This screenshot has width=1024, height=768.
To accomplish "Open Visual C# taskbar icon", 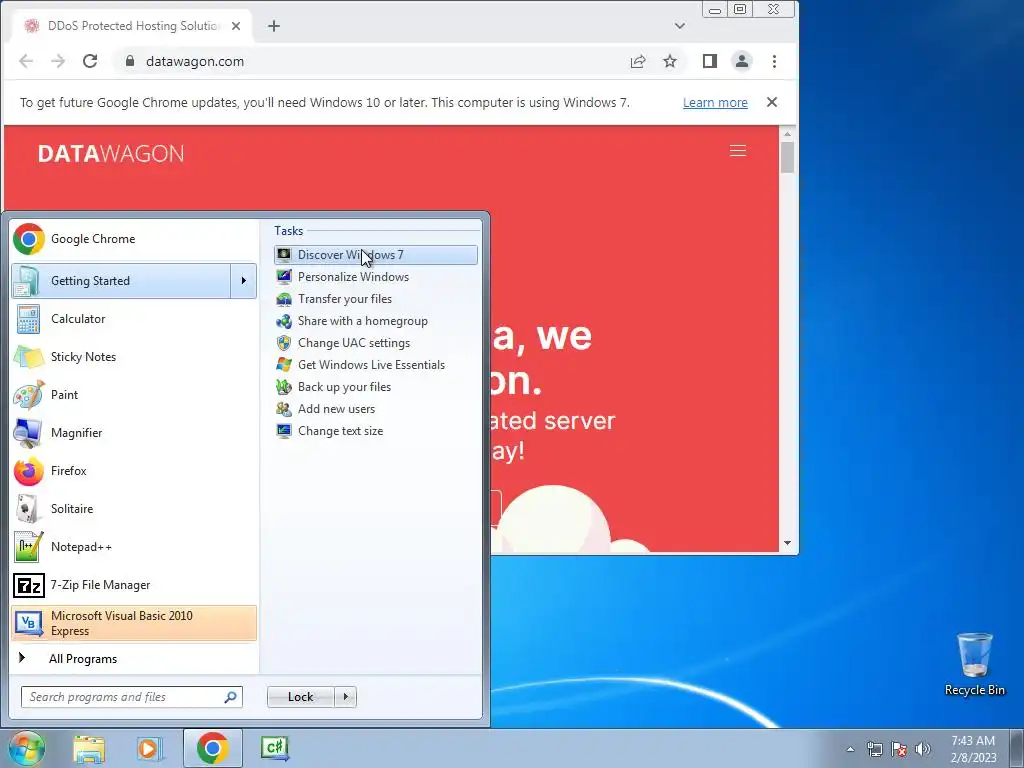I will [x=275, y=748].
